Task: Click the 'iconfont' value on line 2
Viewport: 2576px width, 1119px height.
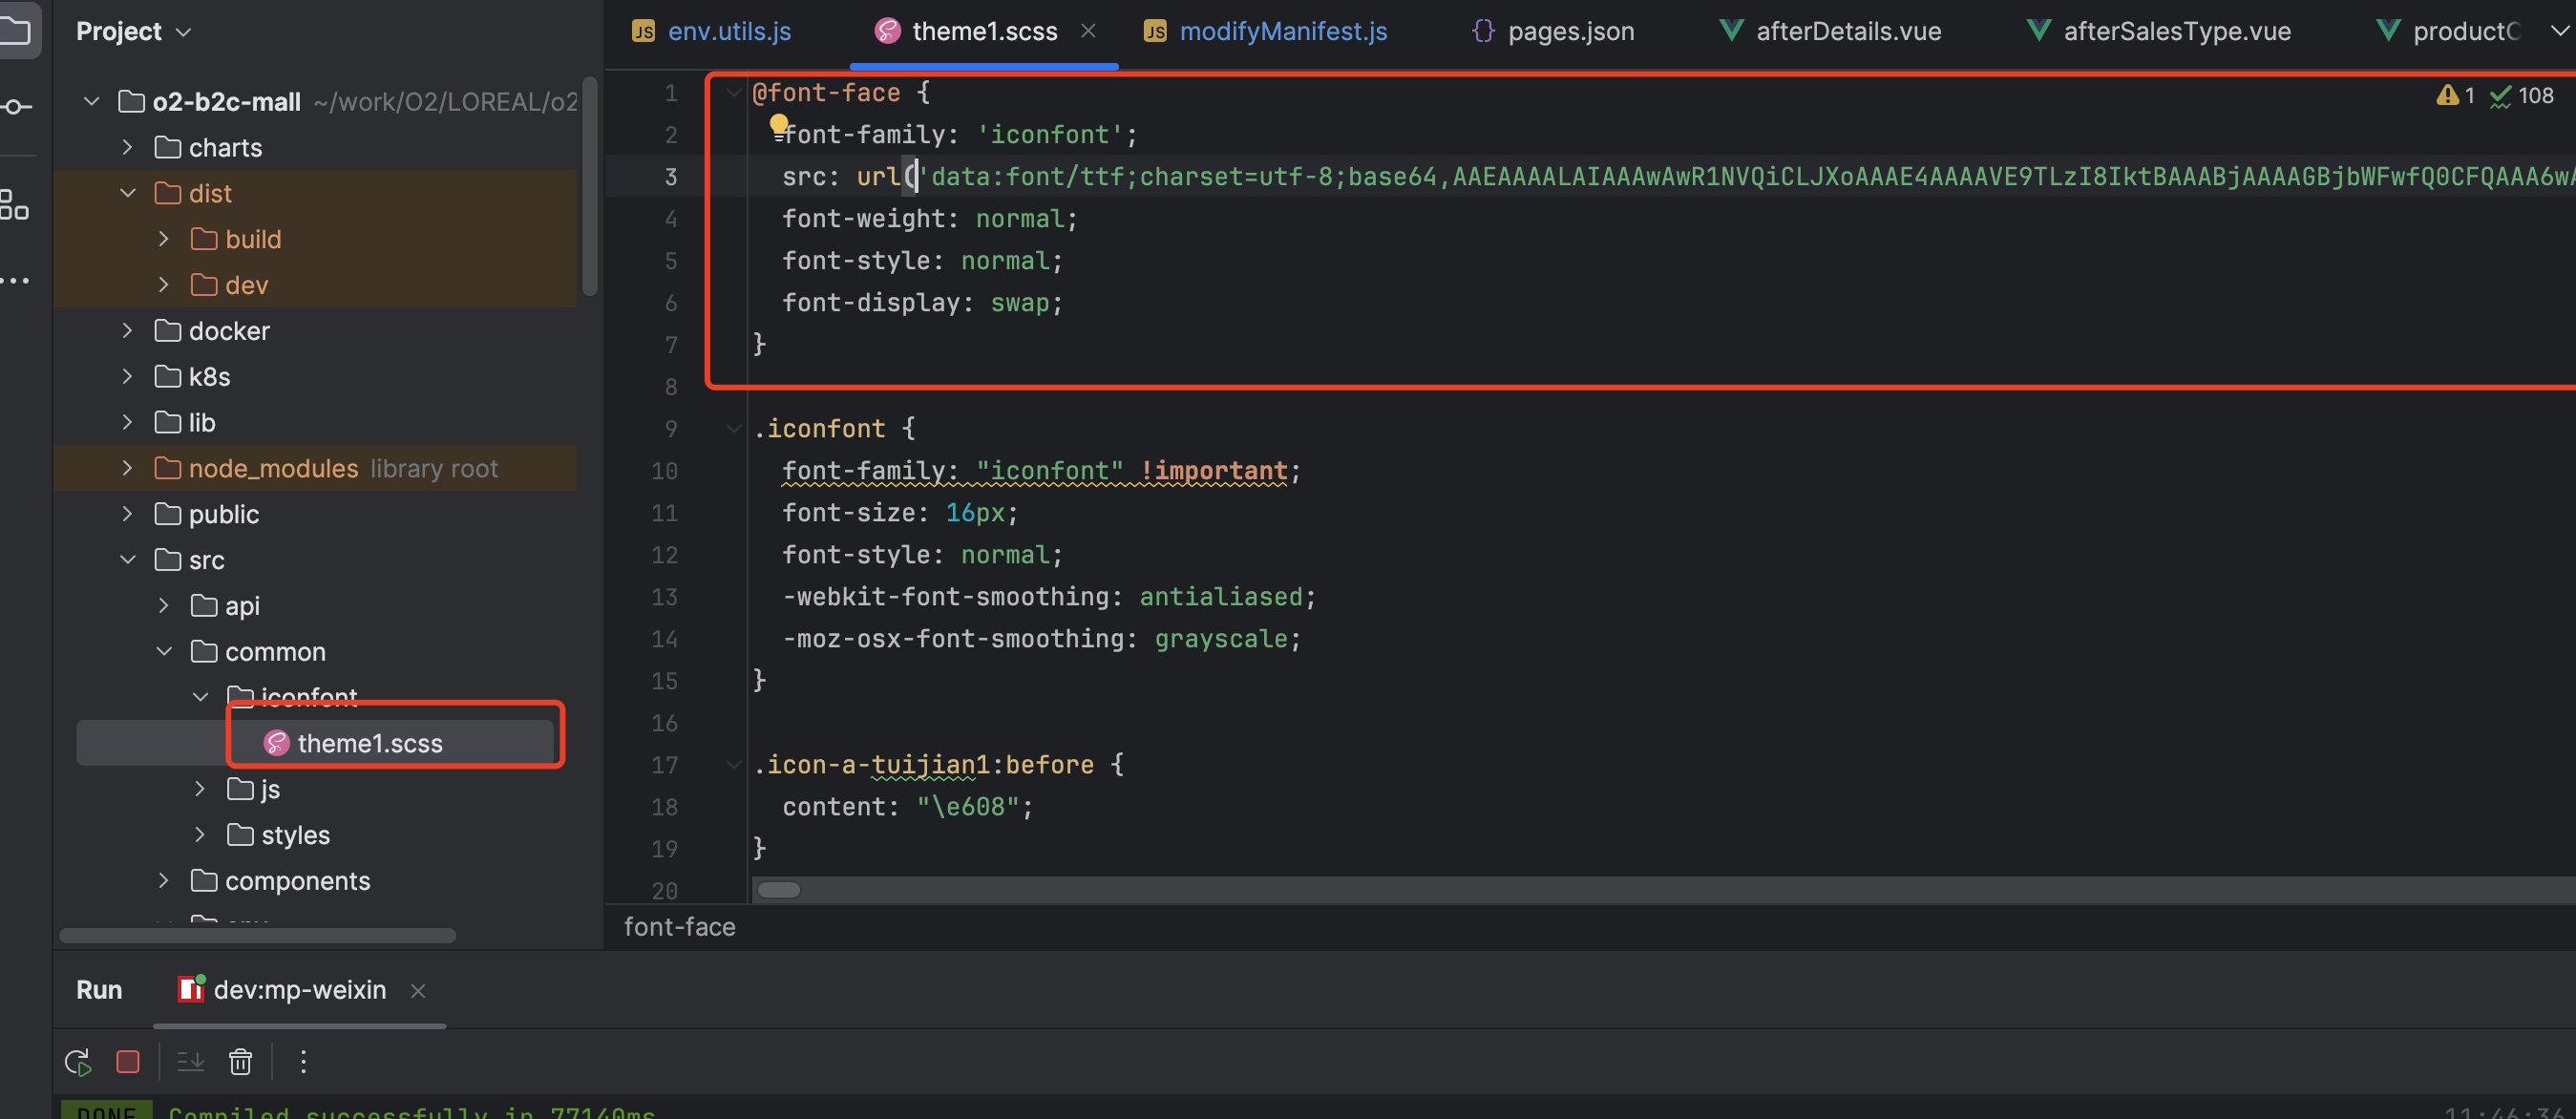Action: point(1049,135)
